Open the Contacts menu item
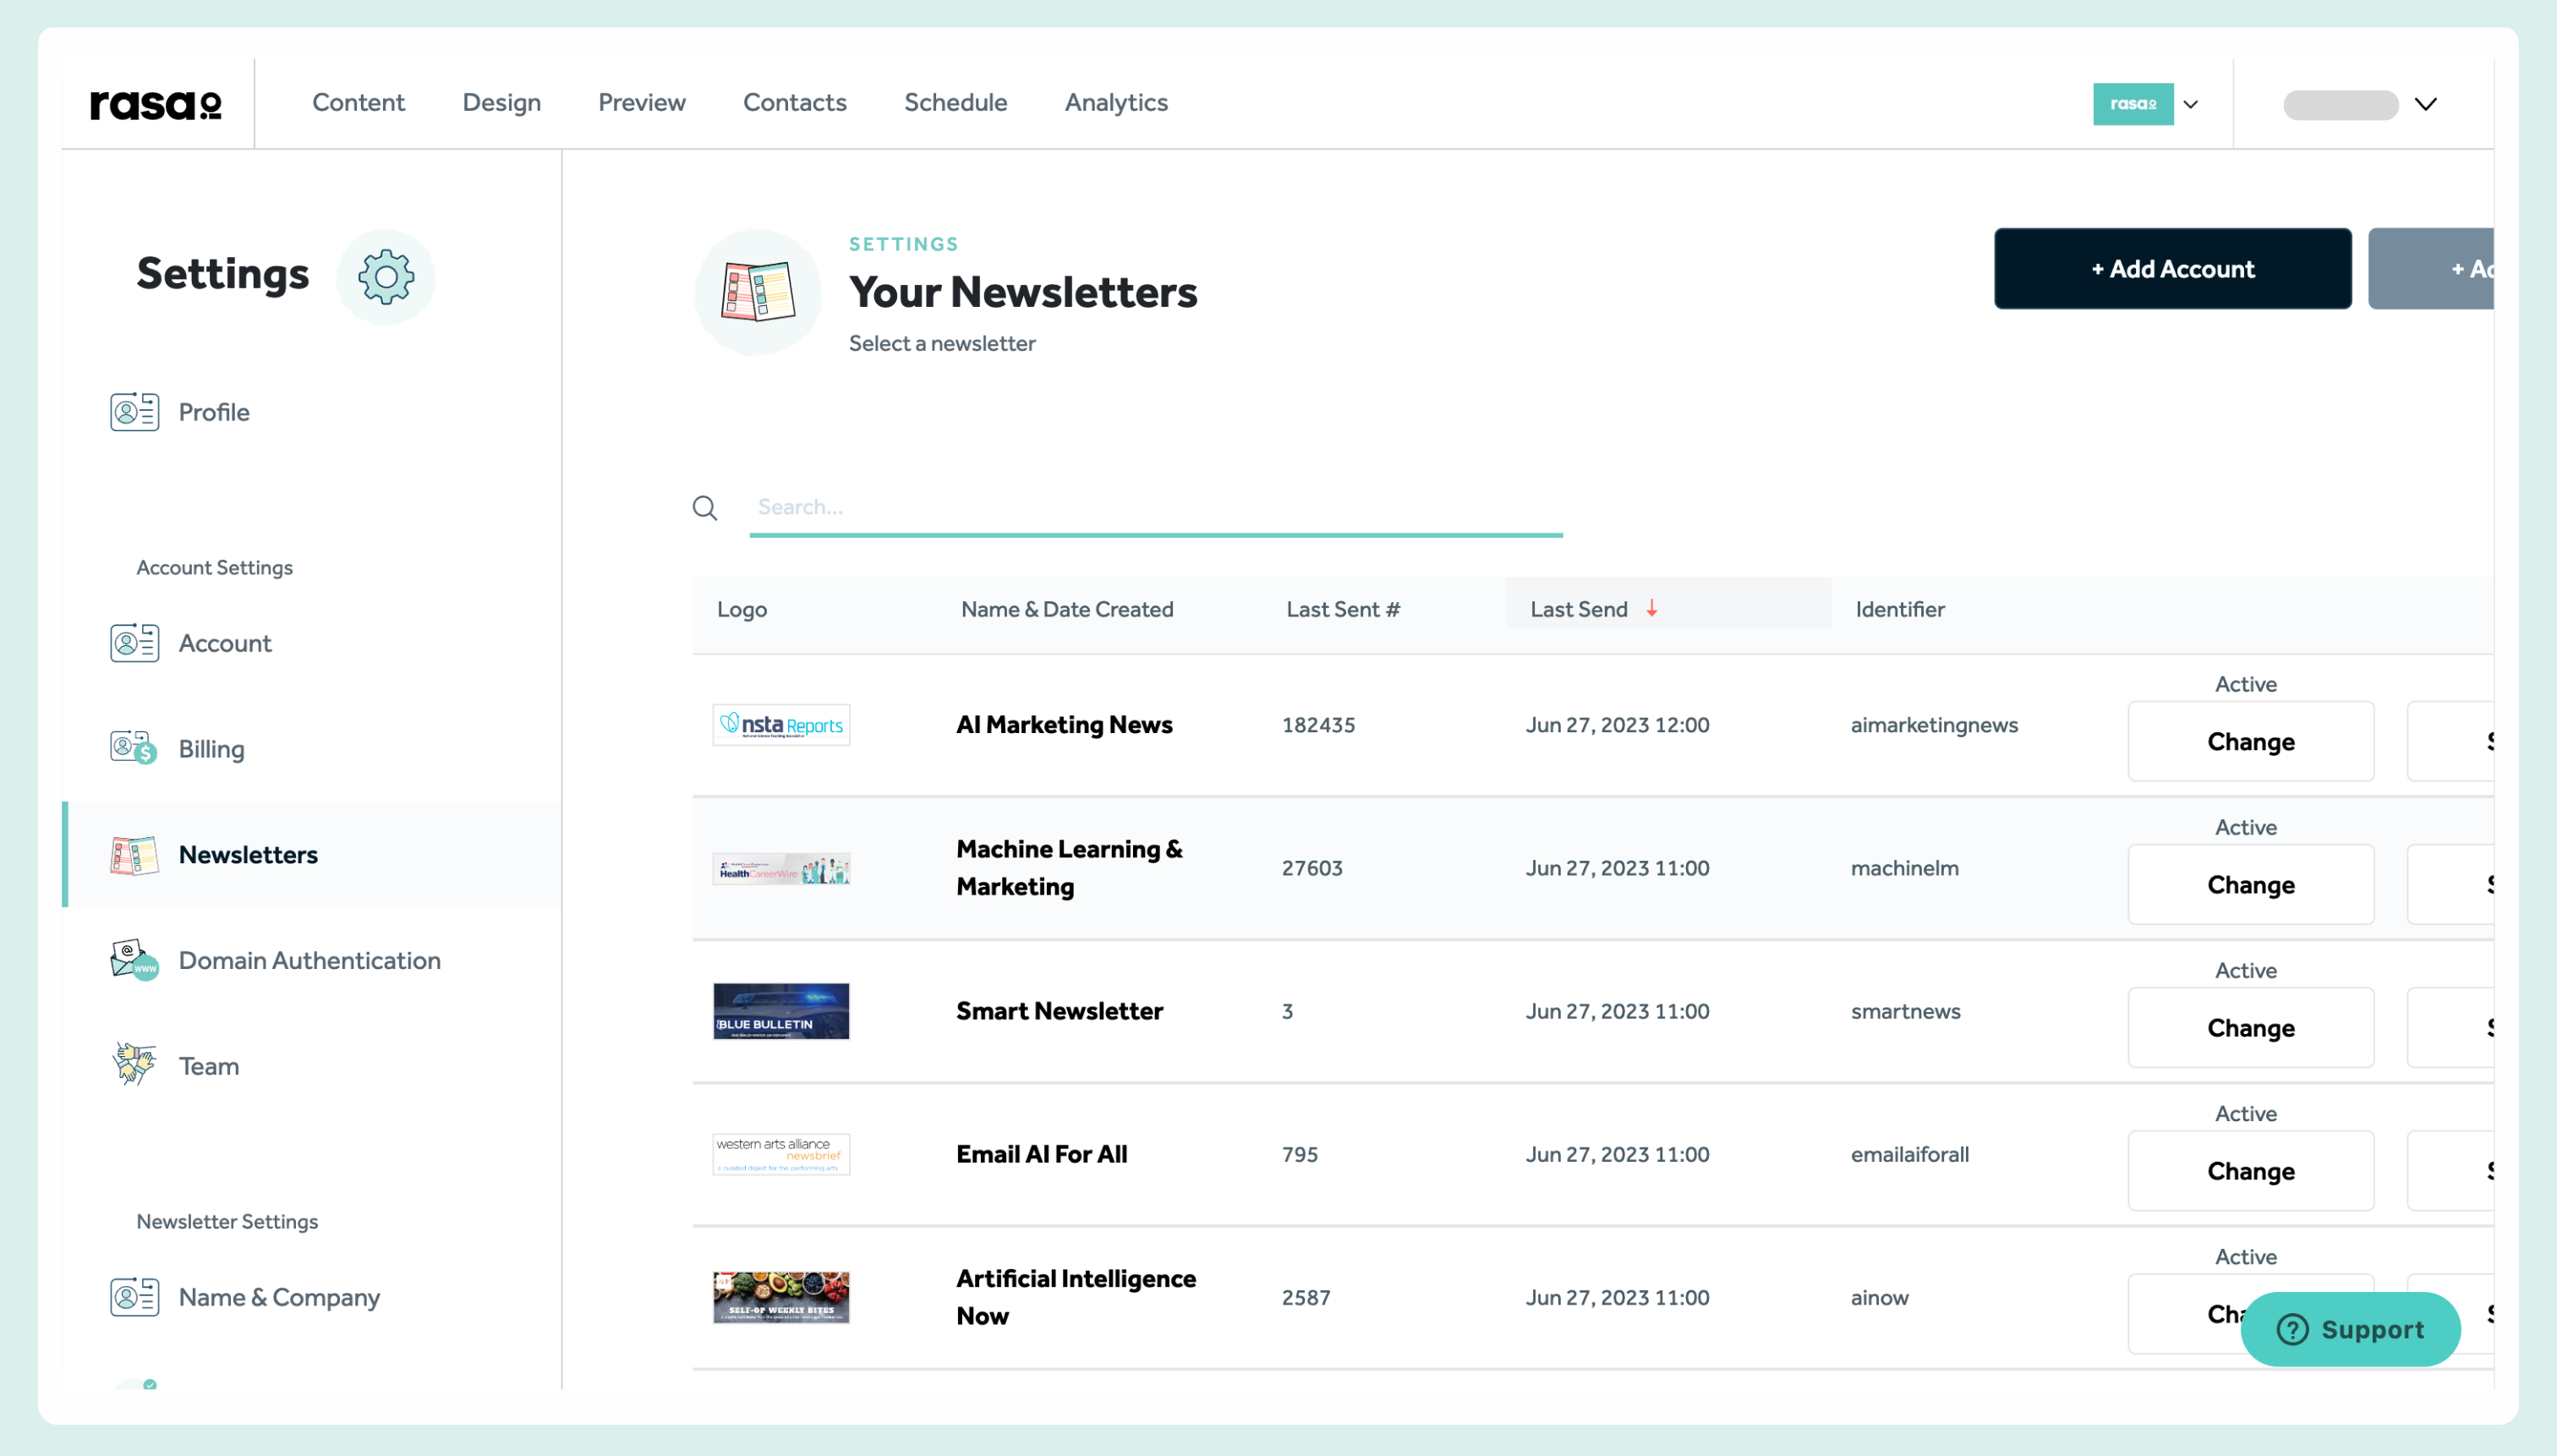This screenshot has height=1456, width=2557. 794,102
